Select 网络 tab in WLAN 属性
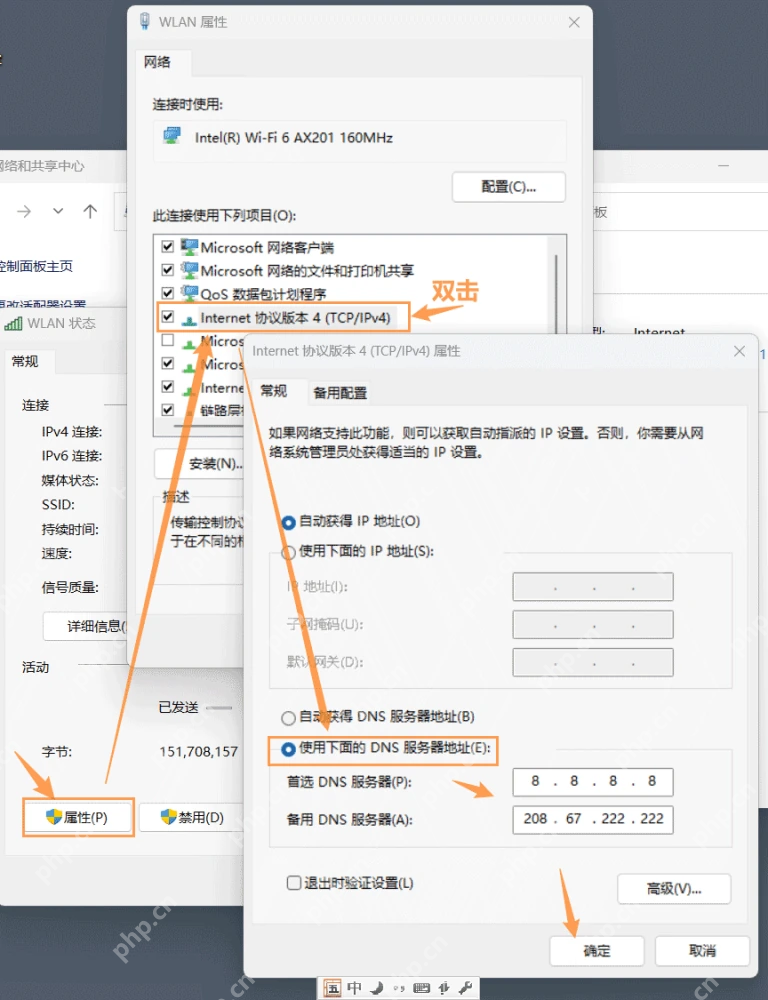This screenshot has width=768, height=1000. [x=157, y=62]
